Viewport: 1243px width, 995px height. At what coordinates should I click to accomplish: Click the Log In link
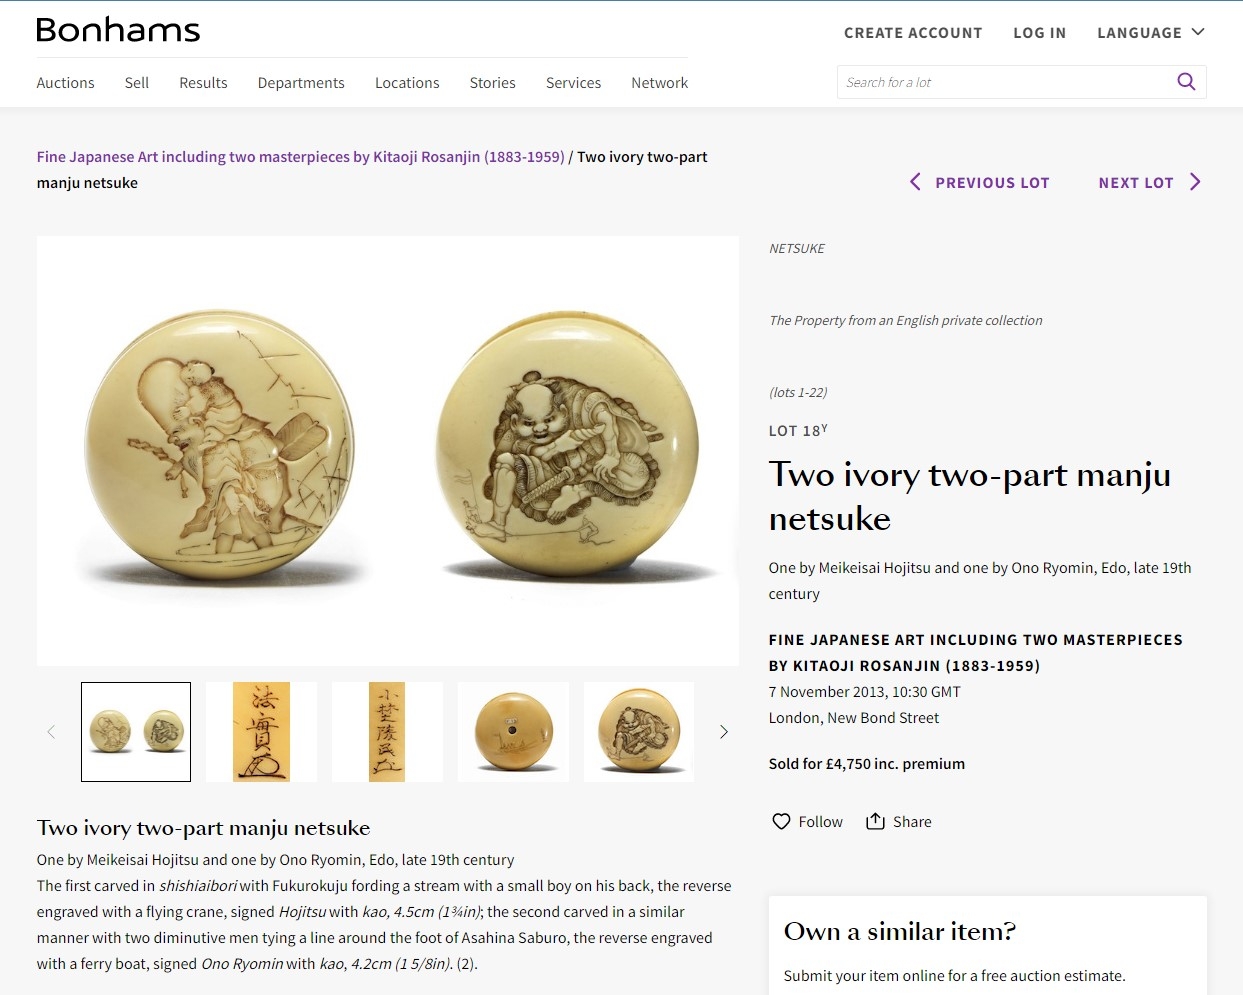tap(1040, 33)
